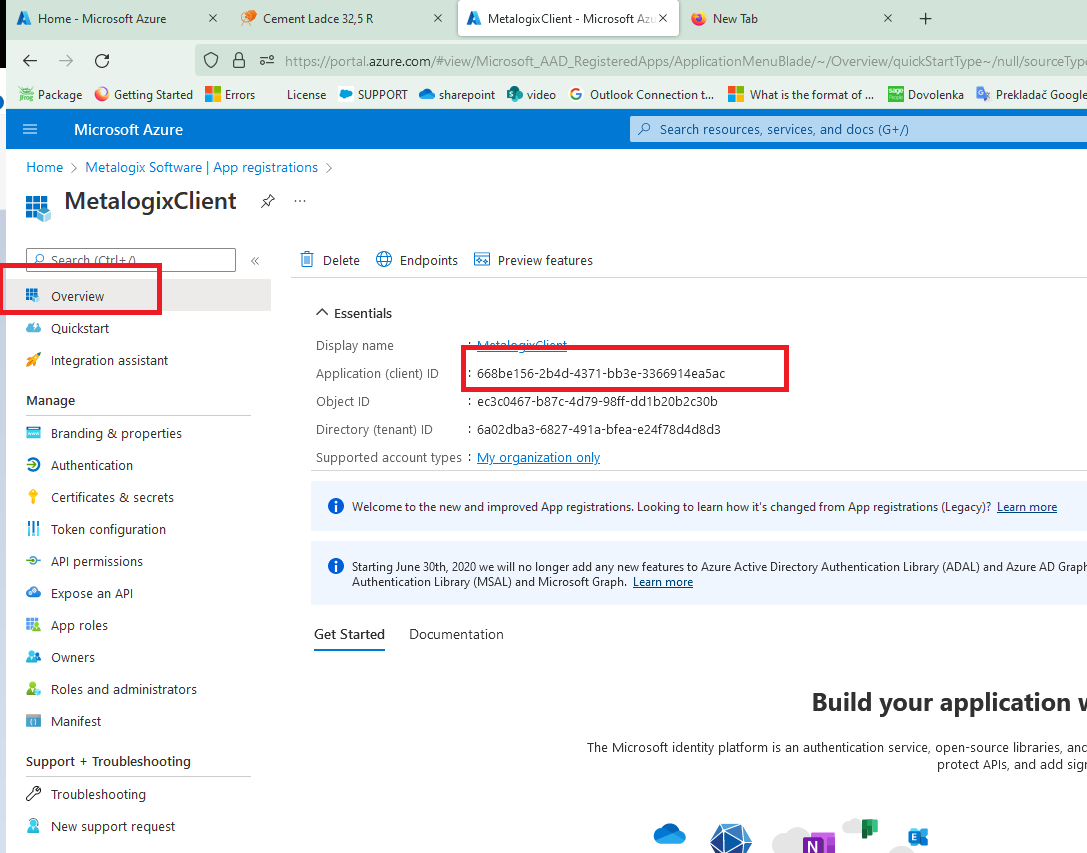The height and width of the screenshot is (853, 1087).
Task: Open a new browser tab with plus
Action: point(925,19)
